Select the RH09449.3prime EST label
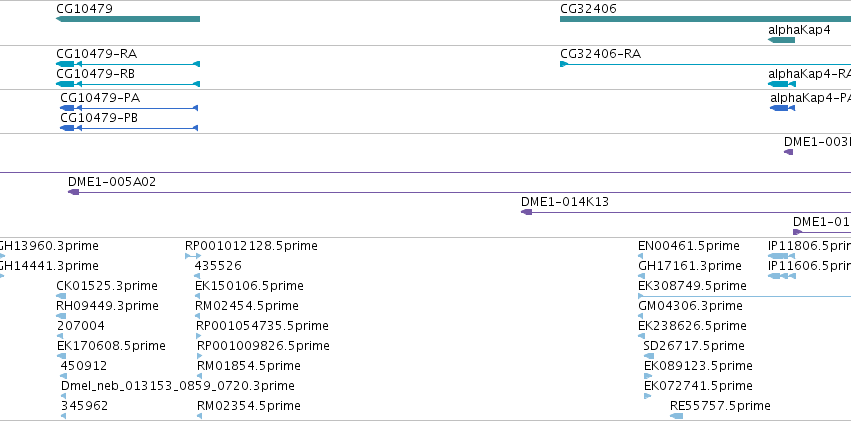851x421 pixels. [x=107, y=306]
